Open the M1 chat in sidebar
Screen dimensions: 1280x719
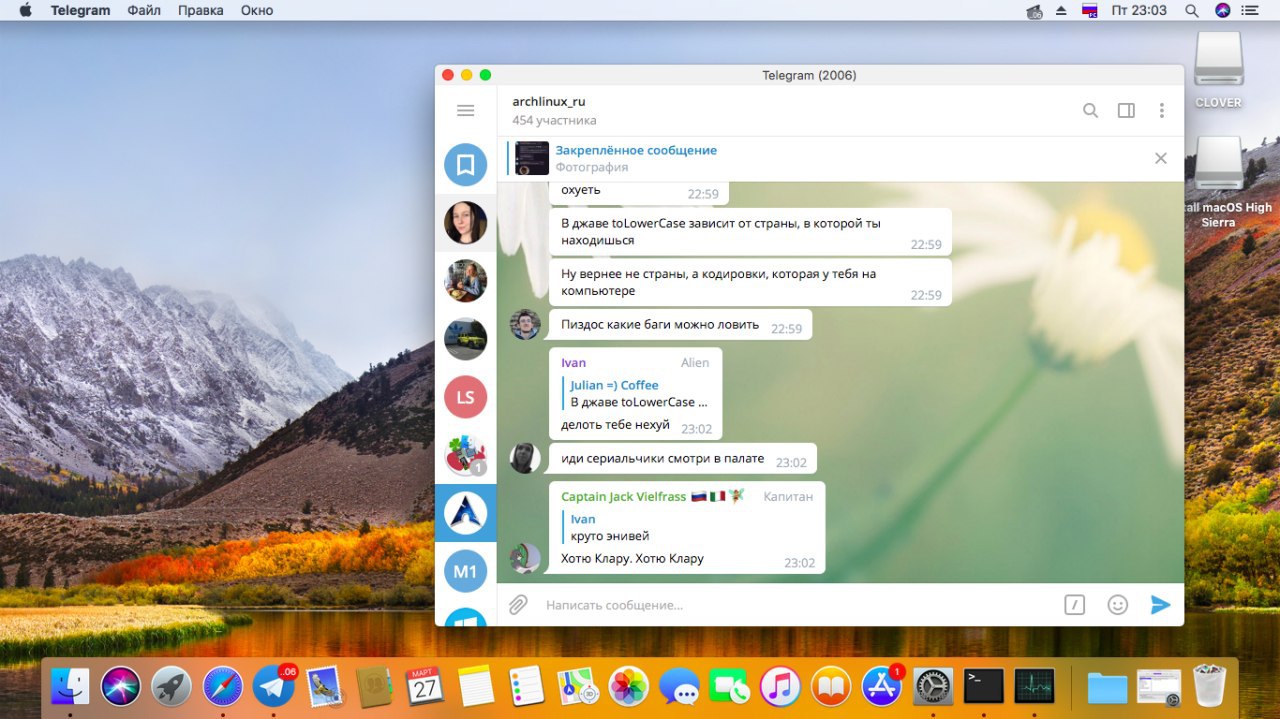tap(465, 571)
